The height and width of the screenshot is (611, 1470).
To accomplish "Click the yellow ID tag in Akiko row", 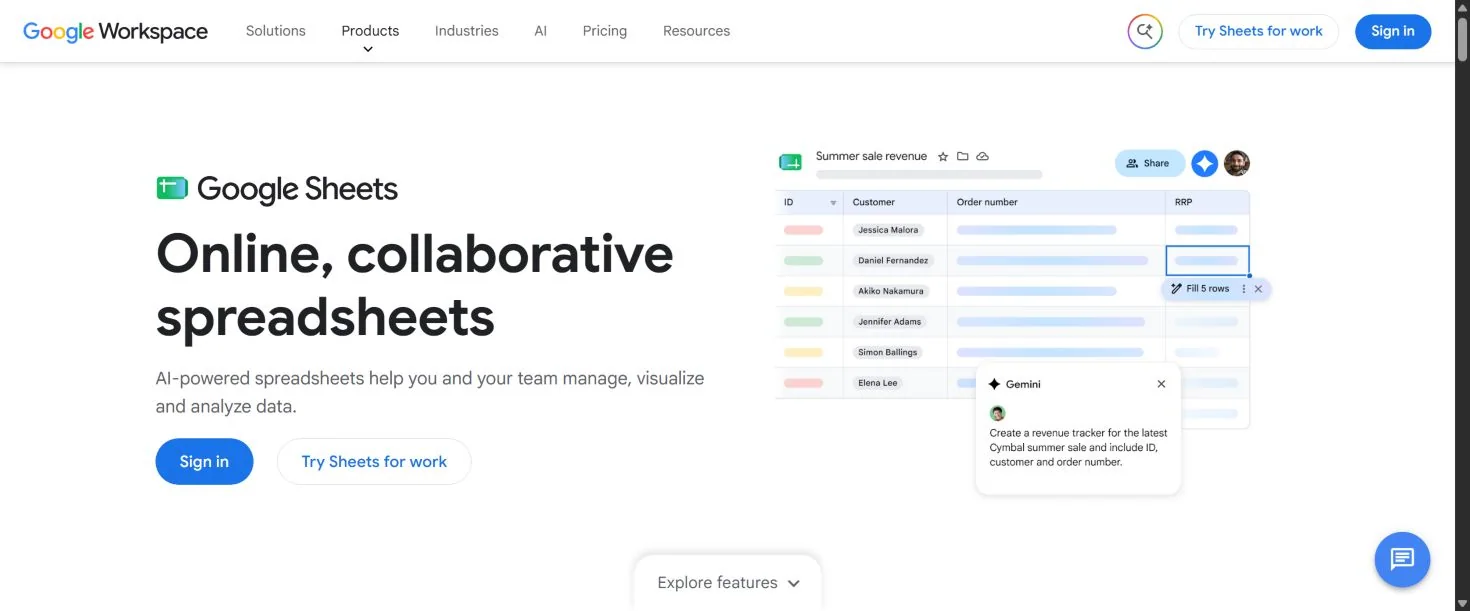I will coord(803,291).
